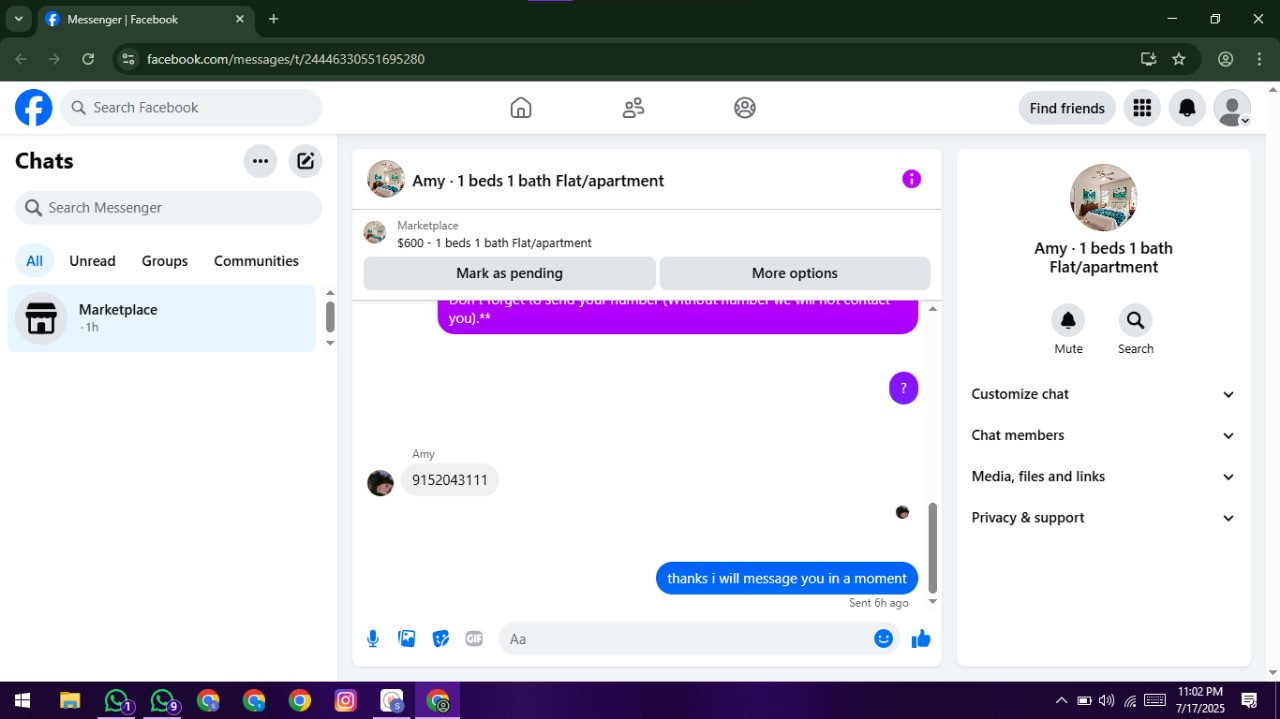The image size is (1280, 719).
Task: Open the Facebook logo home link
Action: tap(33, 107)
